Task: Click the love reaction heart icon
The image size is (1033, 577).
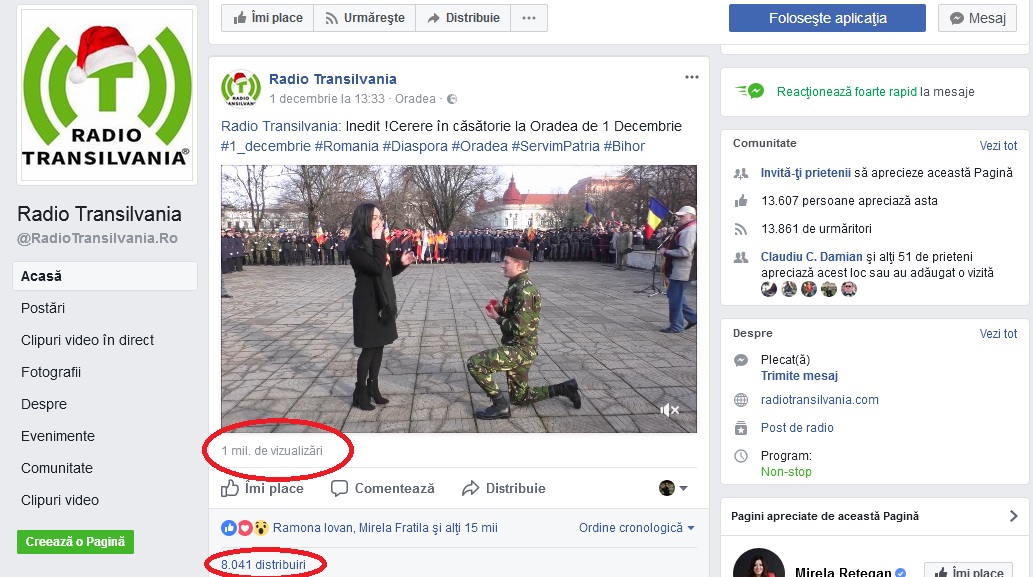Action: point(245,528)
